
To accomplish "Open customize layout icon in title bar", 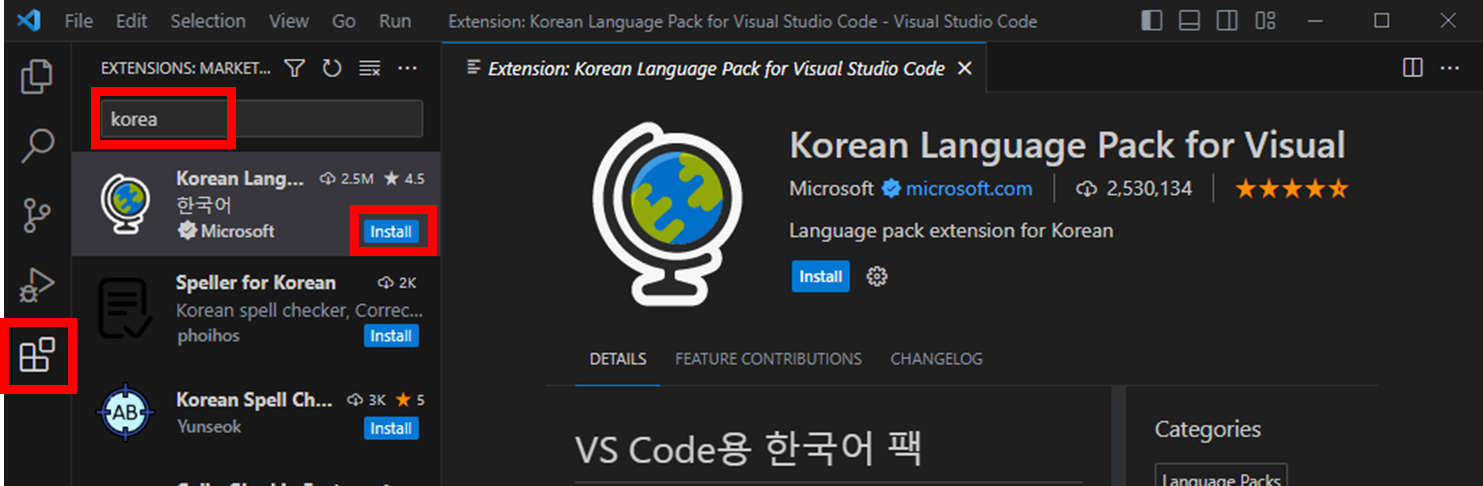I will pyautogui.click(x=1265, y=21).
